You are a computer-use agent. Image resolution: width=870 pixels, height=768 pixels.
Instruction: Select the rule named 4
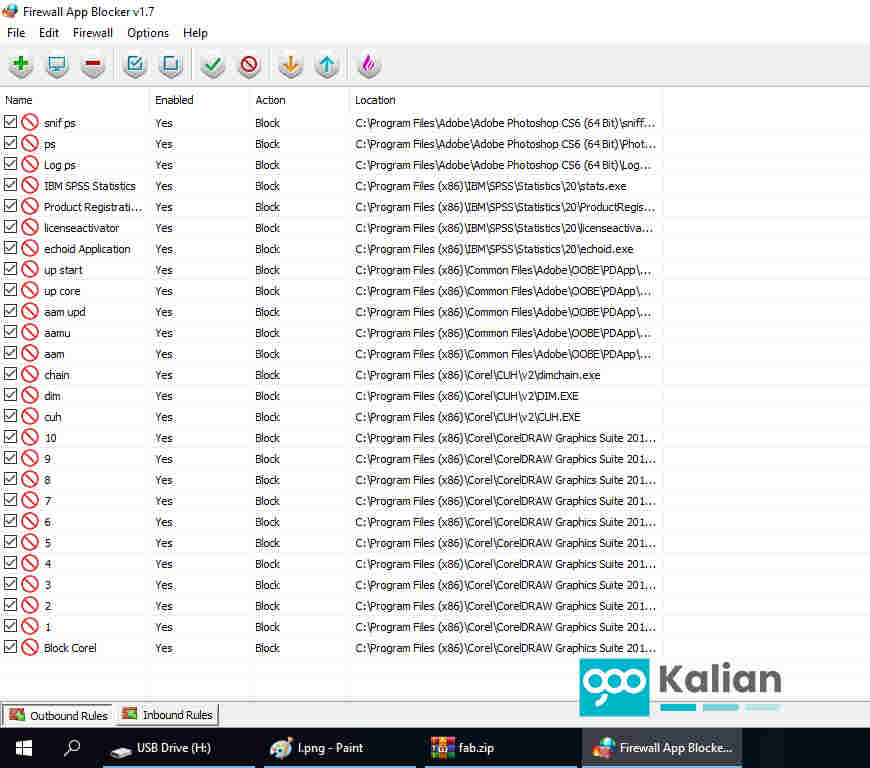(332, 563)
